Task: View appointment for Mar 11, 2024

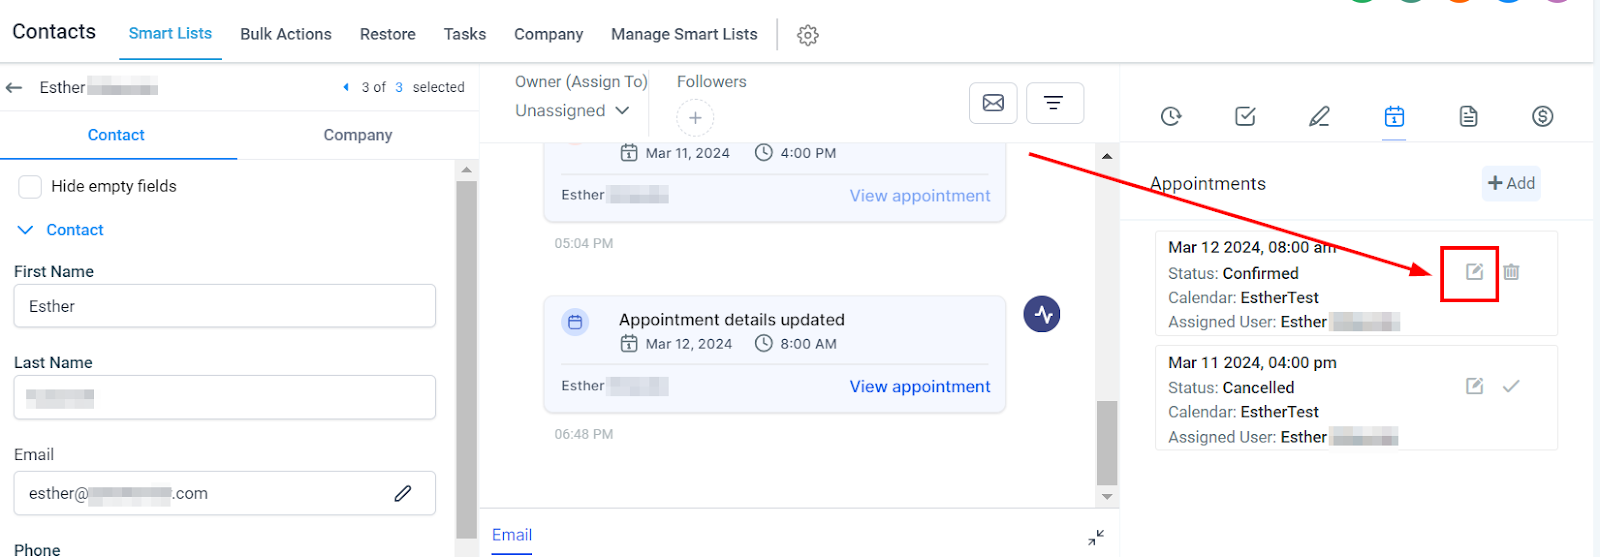Action: (x=920, y=196)
